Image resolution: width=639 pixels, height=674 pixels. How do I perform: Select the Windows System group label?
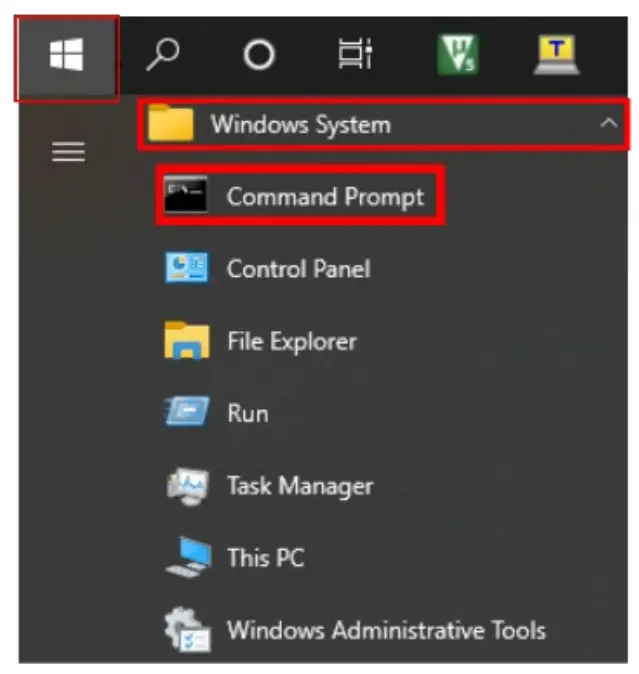tap(300, 125)
